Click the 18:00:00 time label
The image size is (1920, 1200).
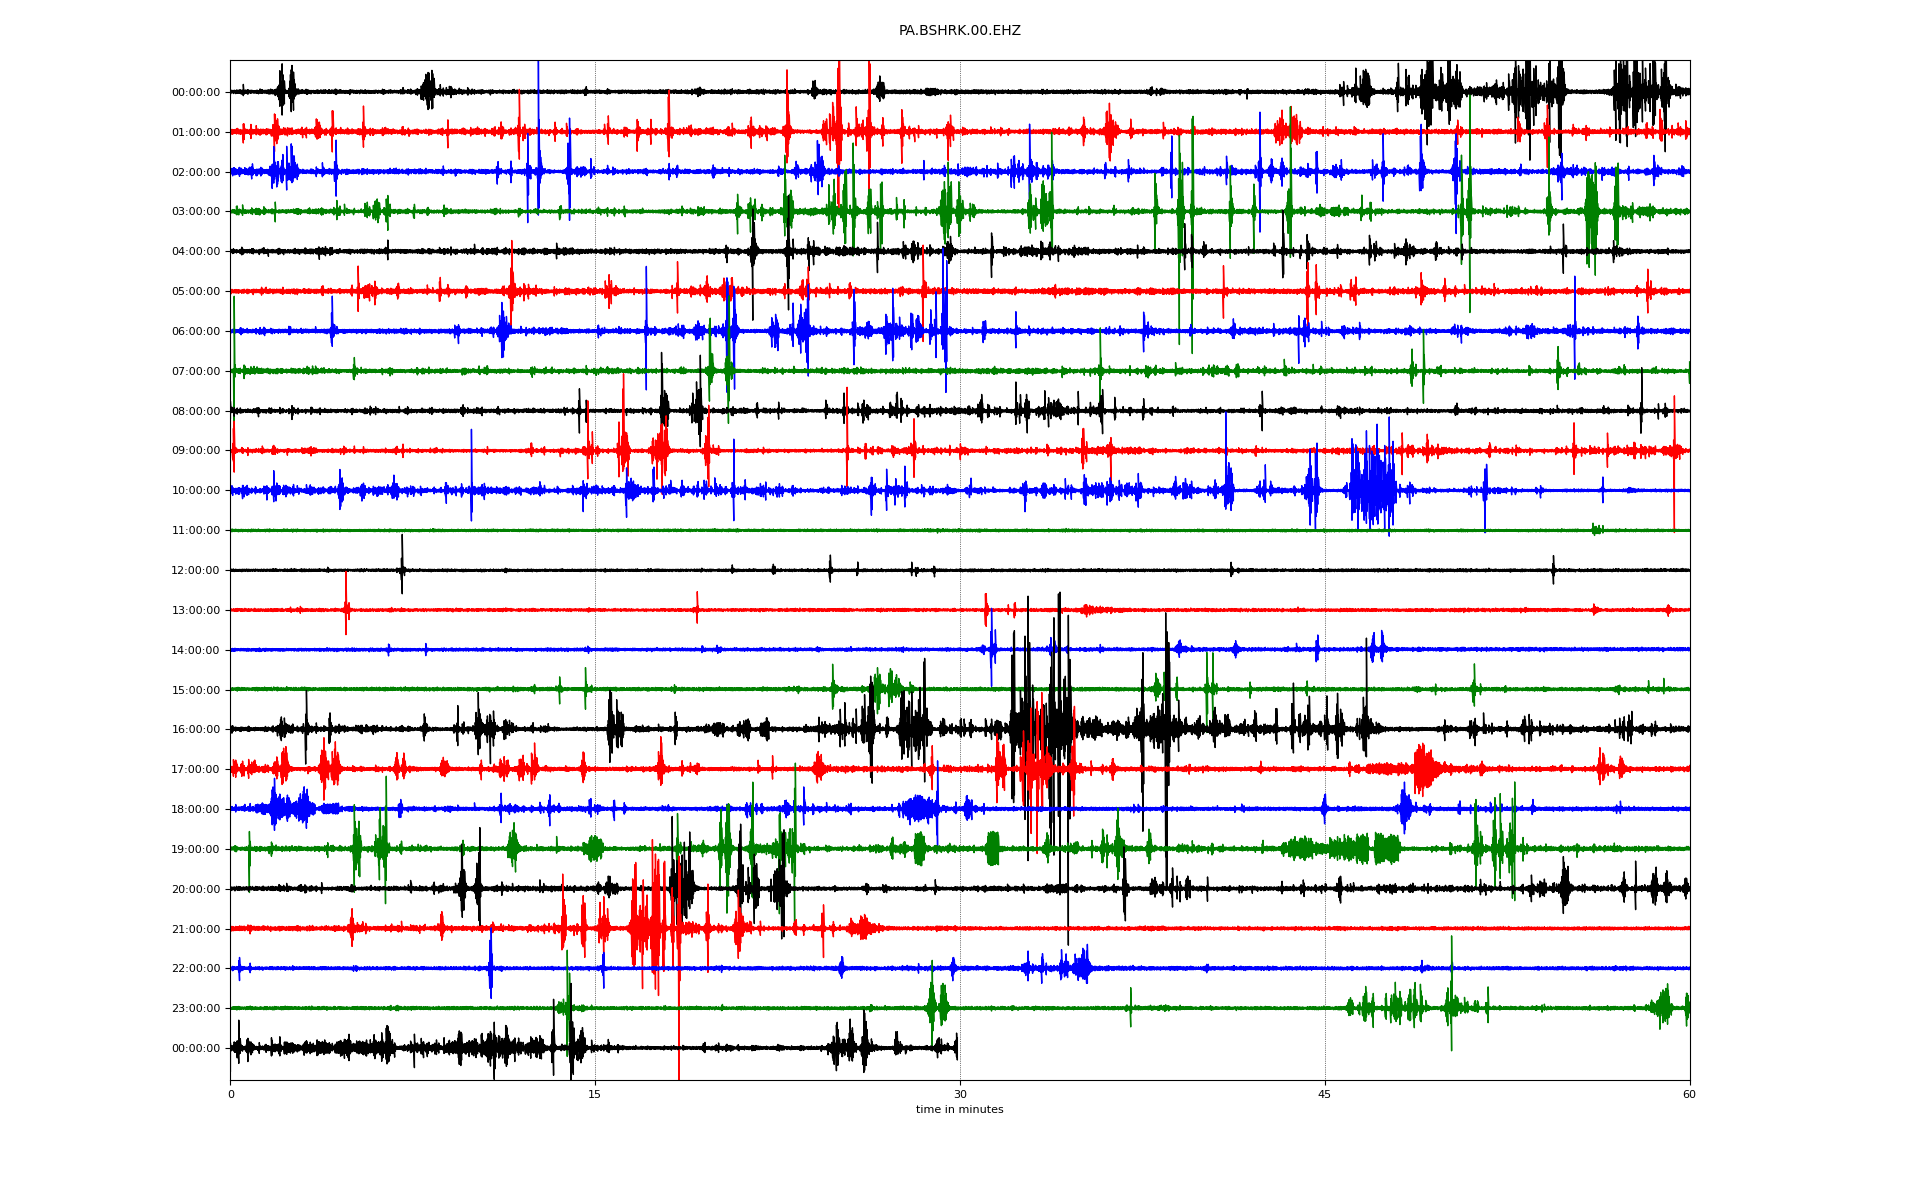[196, 809]
